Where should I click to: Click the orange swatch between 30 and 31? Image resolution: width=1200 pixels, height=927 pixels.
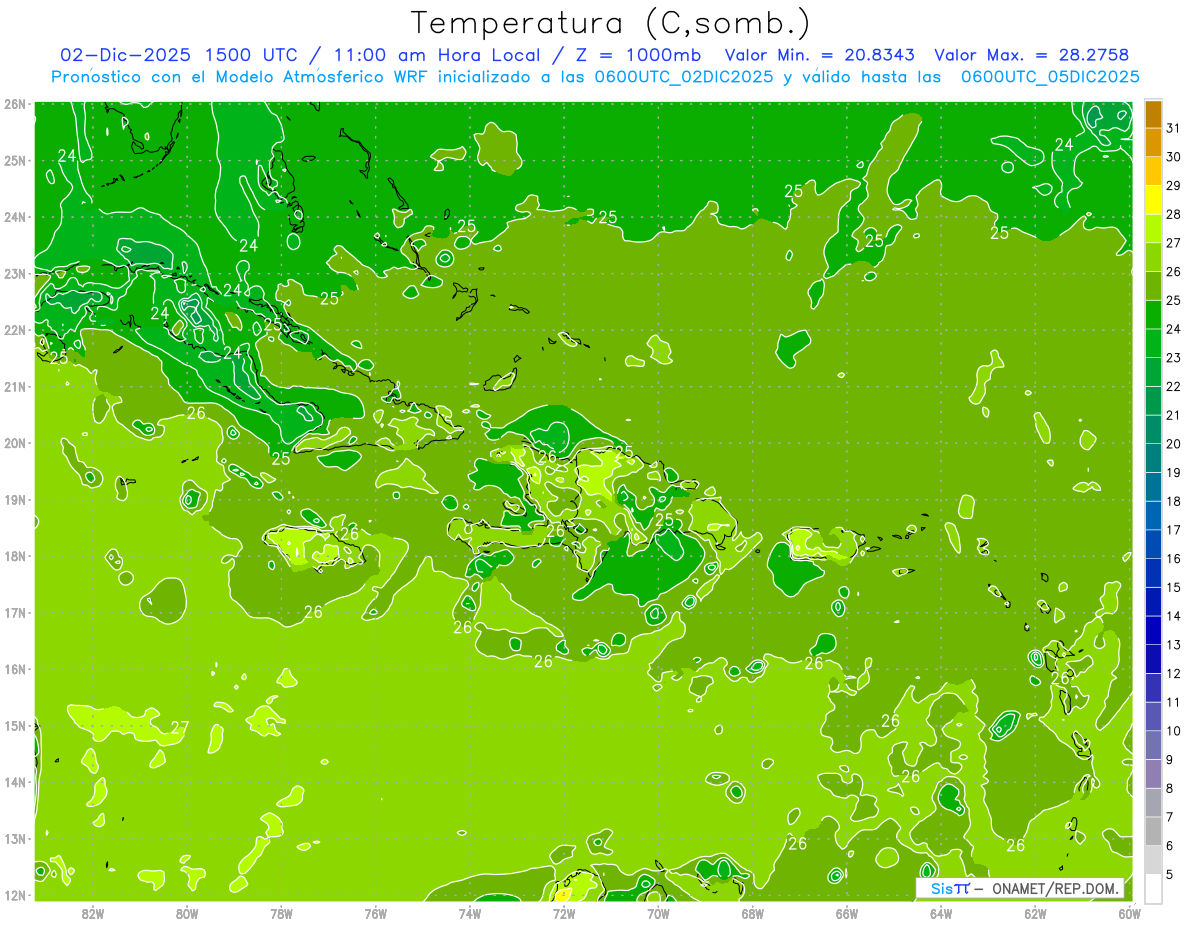tap(1153, 143)
